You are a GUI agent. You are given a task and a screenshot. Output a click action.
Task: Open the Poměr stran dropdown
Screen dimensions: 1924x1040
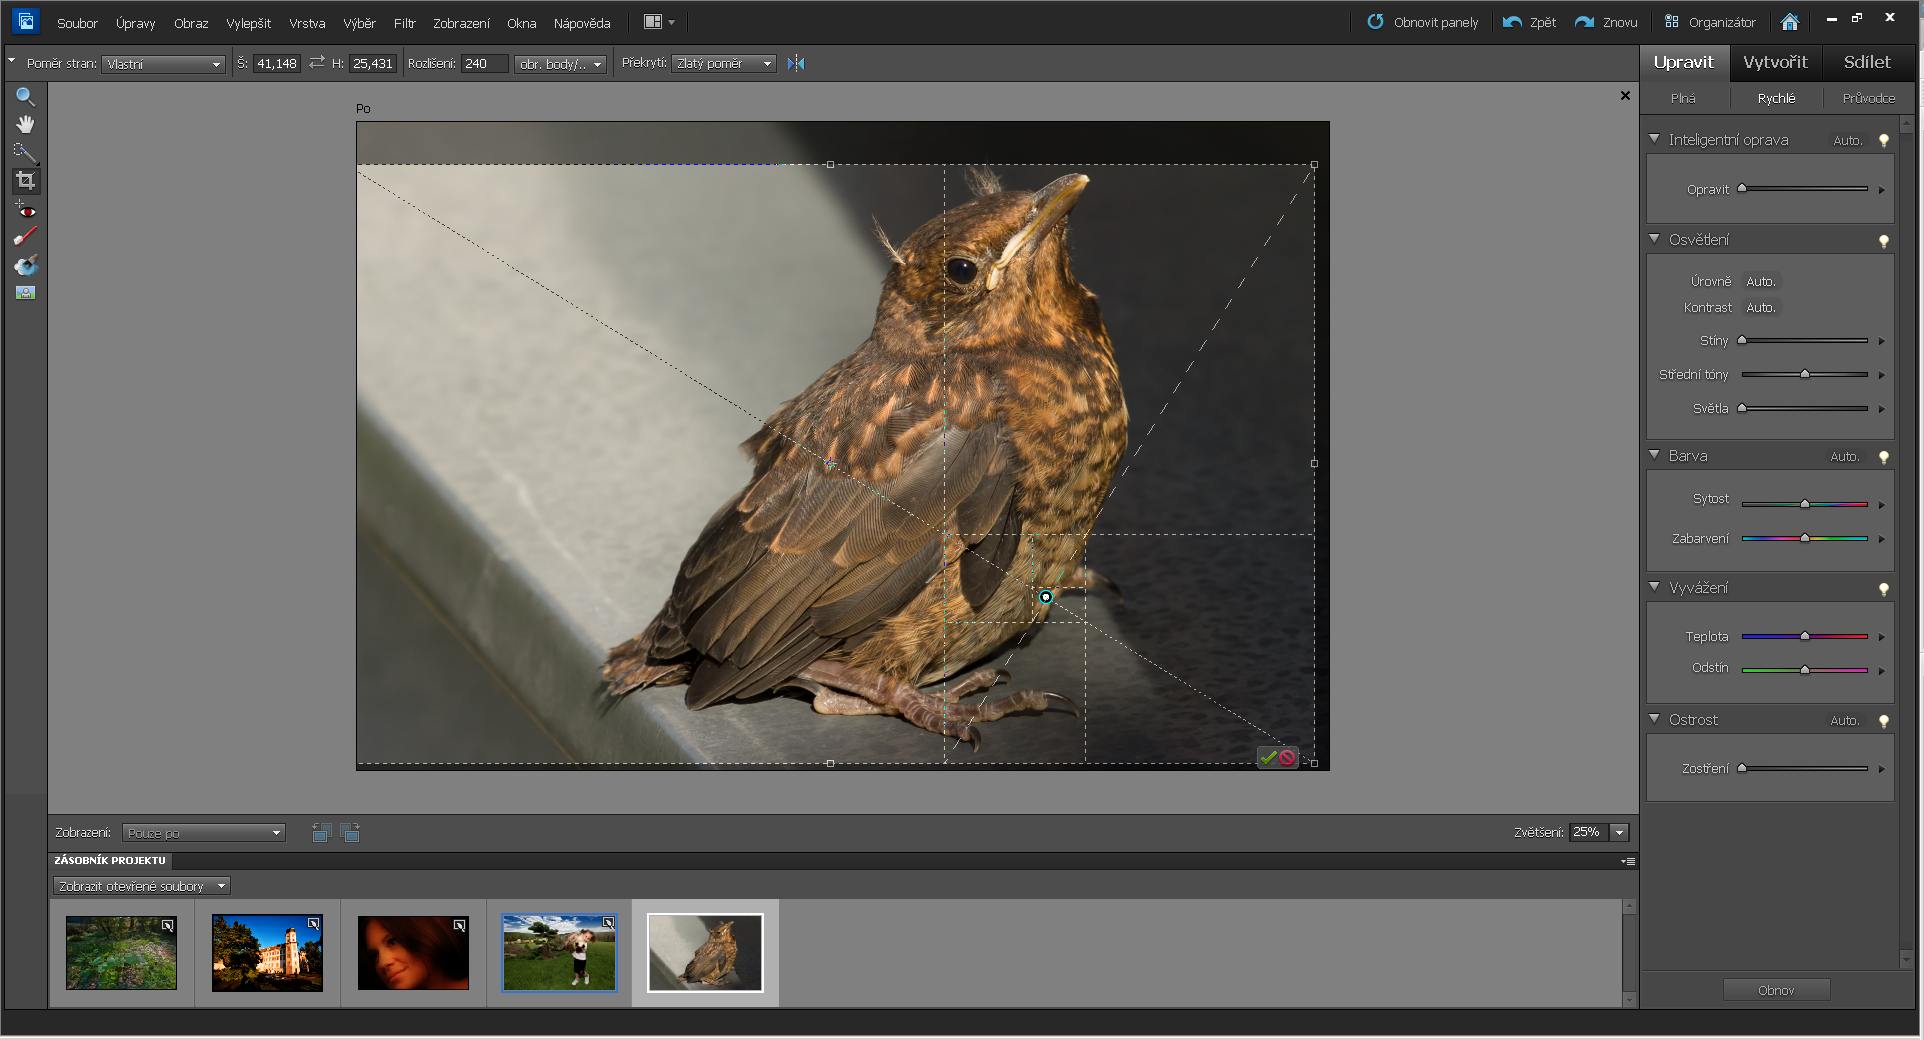pos(163,64)
